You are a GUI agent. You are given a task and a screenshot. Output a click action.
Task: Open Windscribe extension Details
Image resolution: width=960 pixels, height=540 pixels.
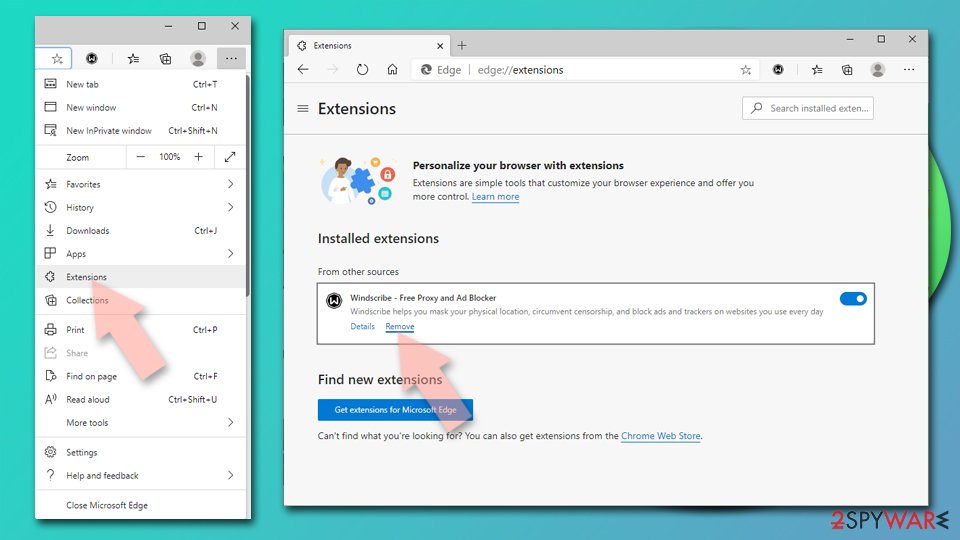tap(362, 327)
